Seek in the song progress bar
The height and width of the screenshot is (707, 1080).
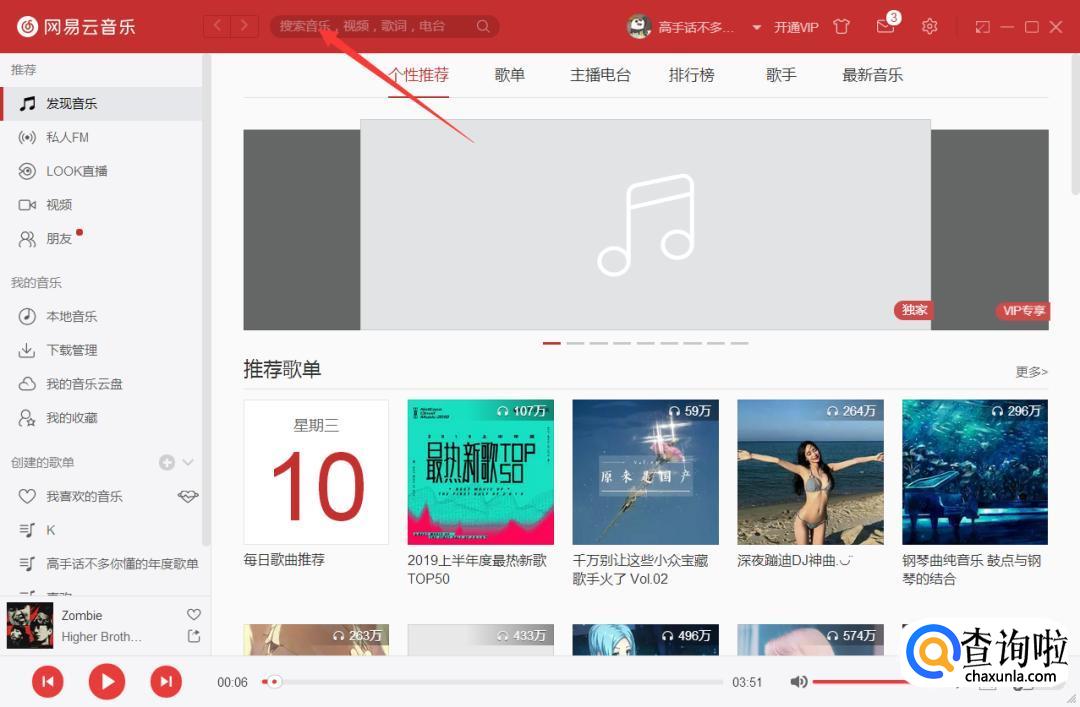click(492, 682)
